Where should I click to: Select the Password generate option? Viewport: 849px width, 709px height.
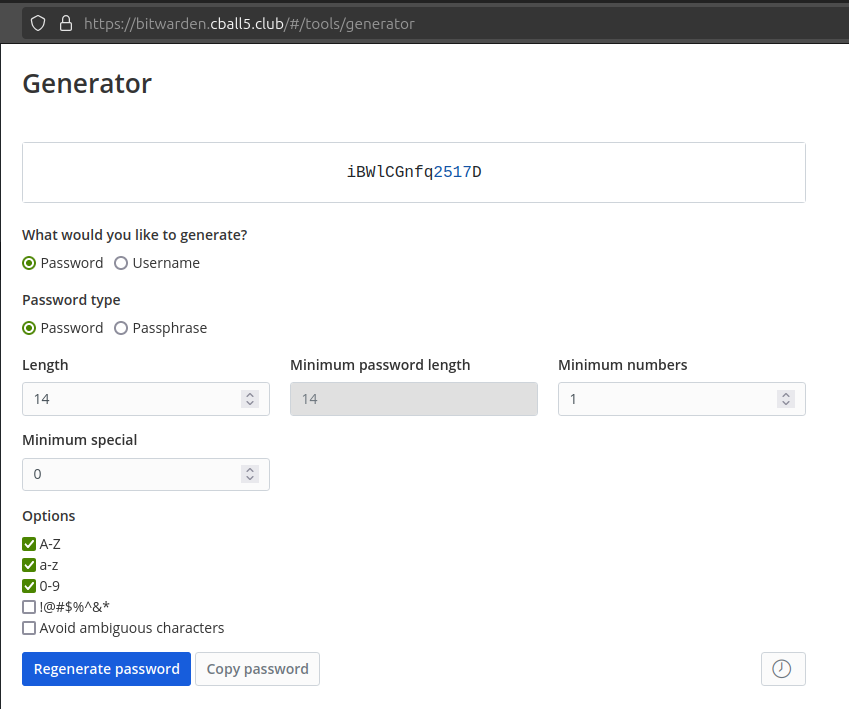coord(29,263)
